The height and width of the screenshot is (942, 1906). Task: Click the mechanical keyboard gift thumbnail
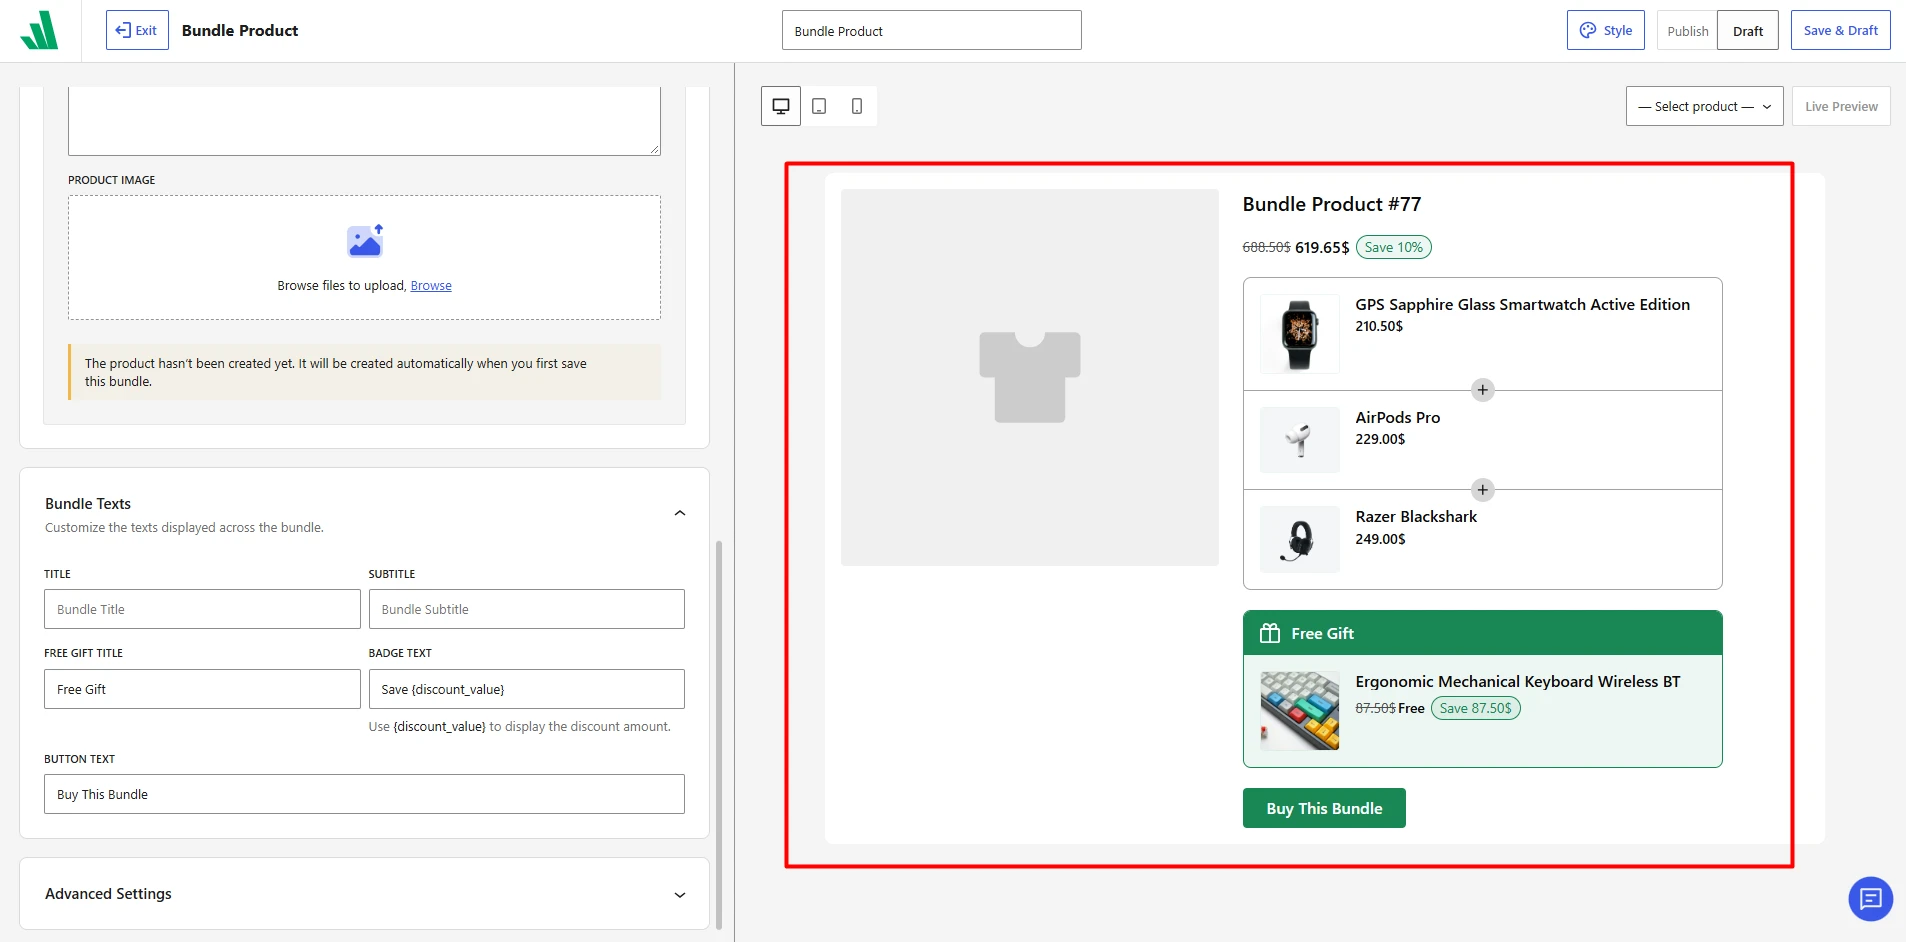[x=1300, y=711]
